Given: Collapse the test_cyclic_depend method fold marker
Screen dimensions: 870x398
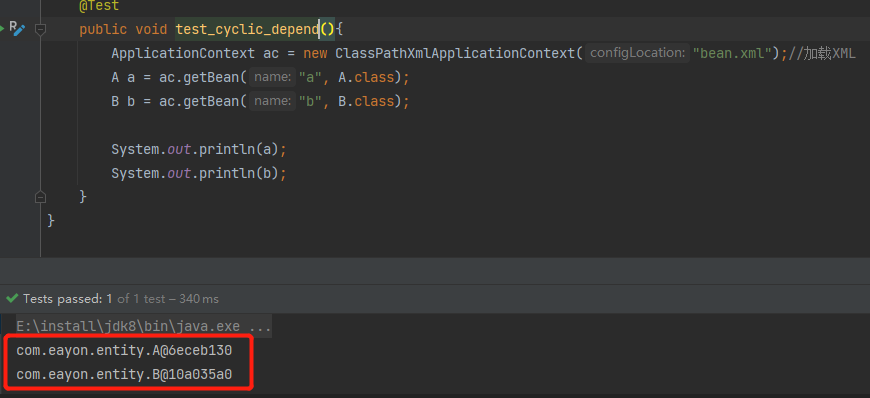Looking at the screenshot, I should (40, 29).
